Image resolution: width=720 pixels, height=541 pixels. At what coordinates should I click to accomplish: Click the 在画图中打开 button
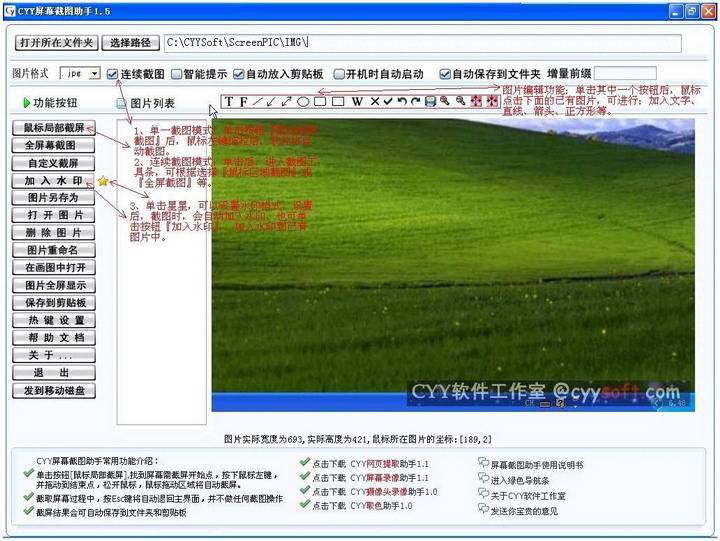point(53,267)
